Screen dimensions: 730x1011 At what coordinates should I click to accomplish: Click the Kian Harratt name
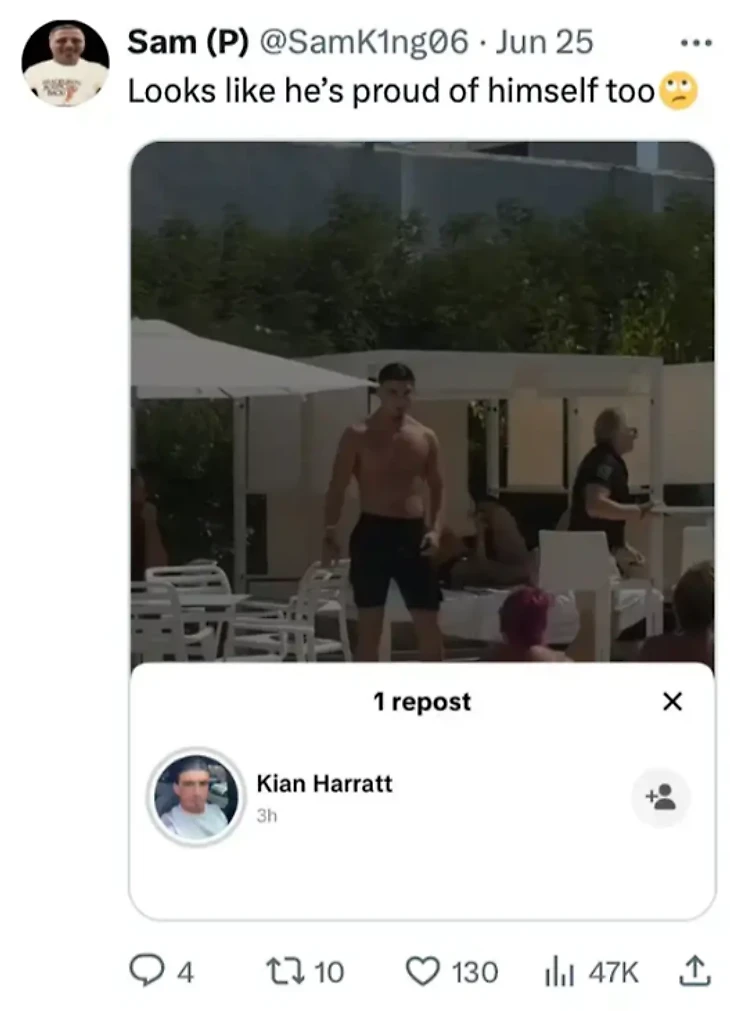click(324, 783)
